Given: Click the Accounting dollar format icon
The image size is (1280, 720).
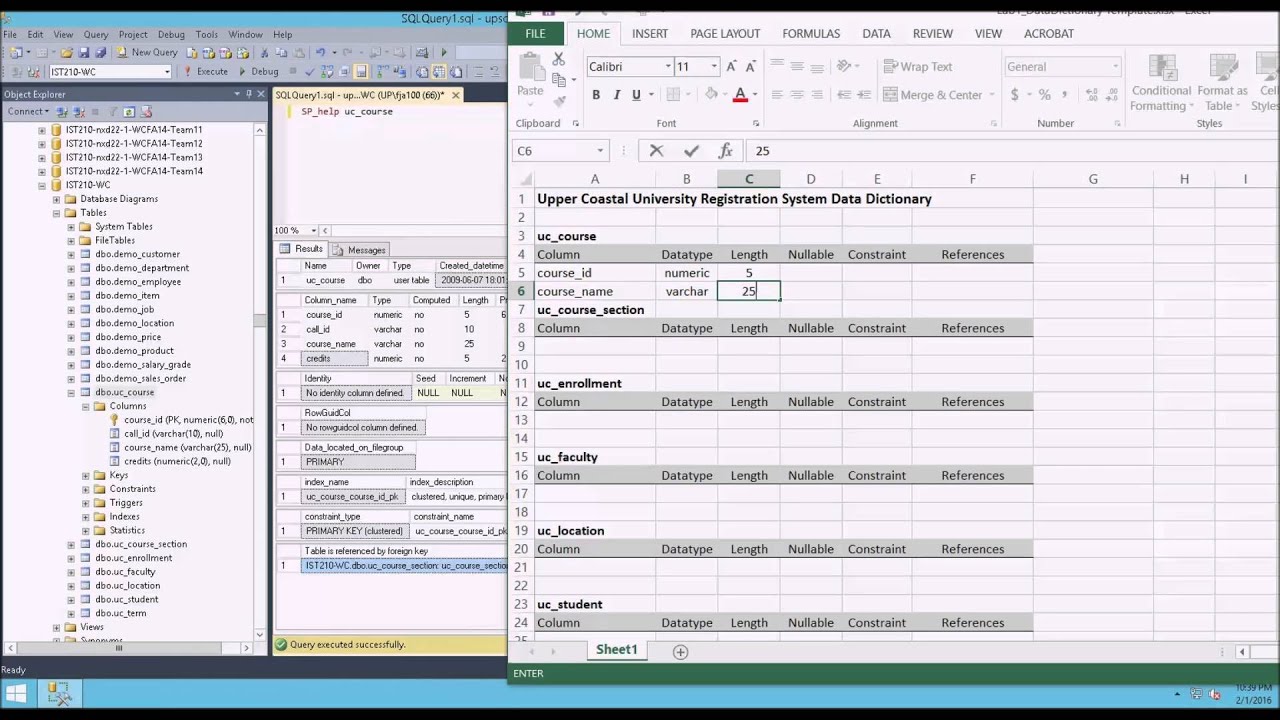Looking at the screenshot, I should (x=1015, y=95).
